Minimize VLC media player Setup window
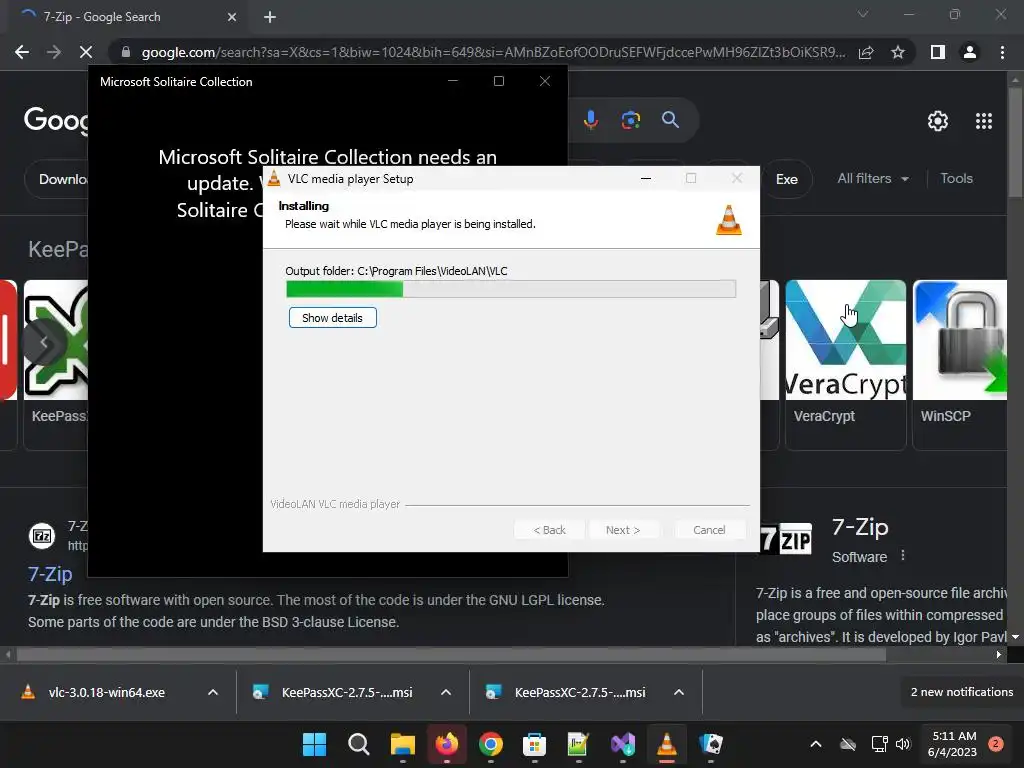 pyautogui.click(x=646, y=178)
